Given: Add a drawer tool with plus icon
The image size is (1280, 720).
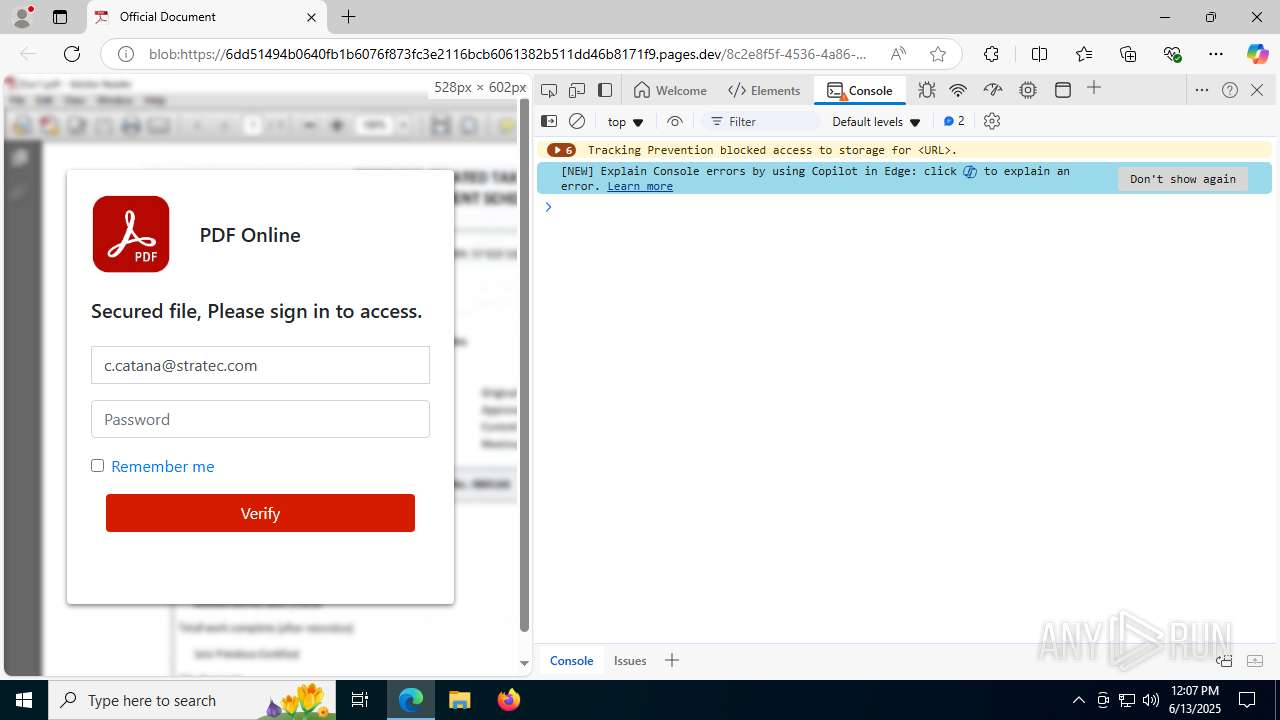Looking at the screenshot, I should point(672,660).
